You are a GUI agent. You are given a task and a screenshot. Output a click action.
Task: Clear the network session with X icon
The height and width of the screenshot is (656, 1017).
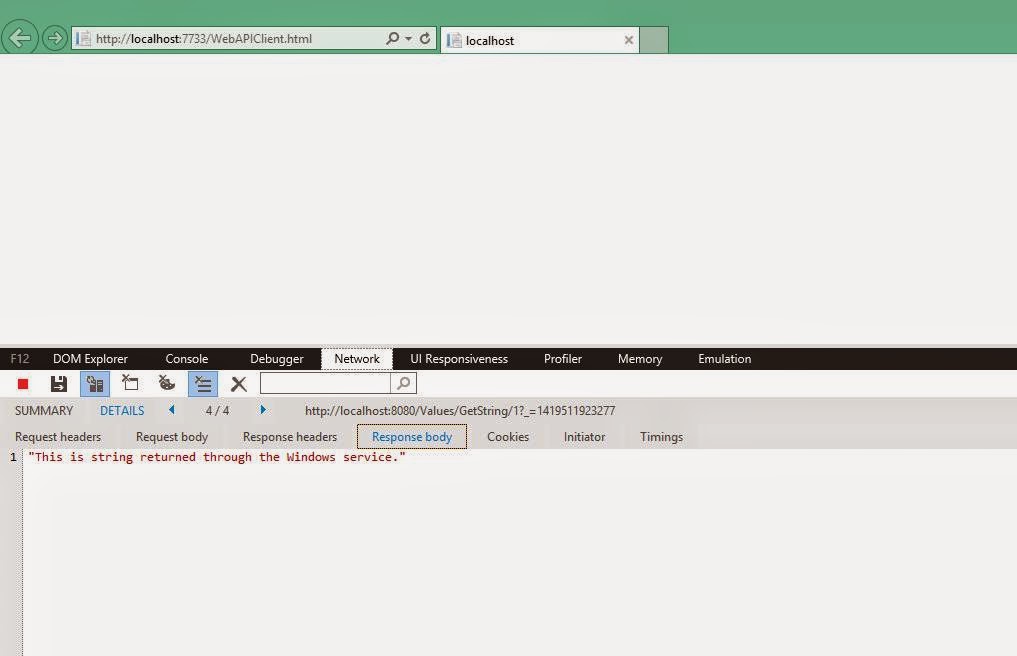pos(239,384)
